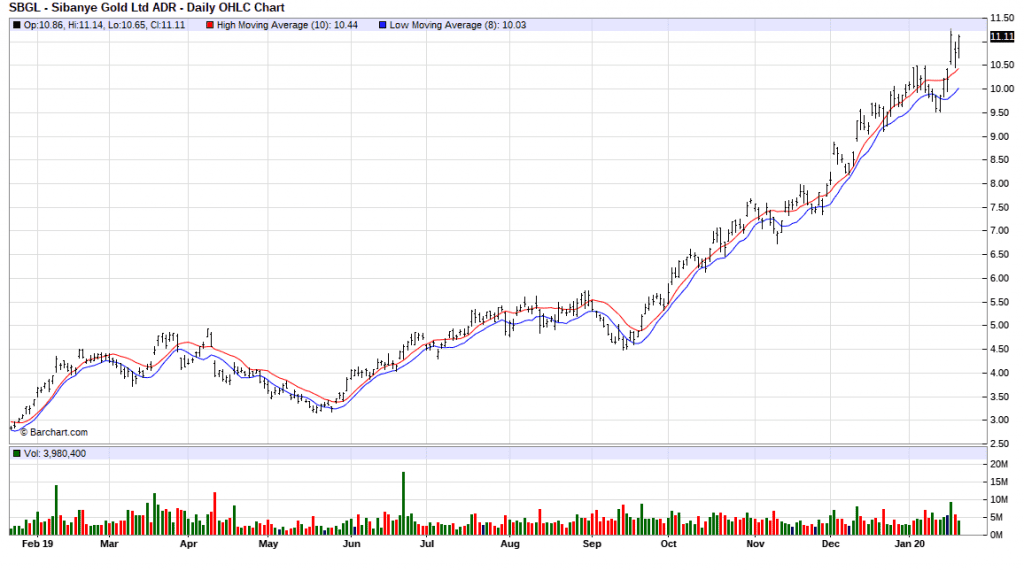The width and height of the screenshot is (1024, 571).
Task: Click the Dec month axis label
Action: point(830,545)
